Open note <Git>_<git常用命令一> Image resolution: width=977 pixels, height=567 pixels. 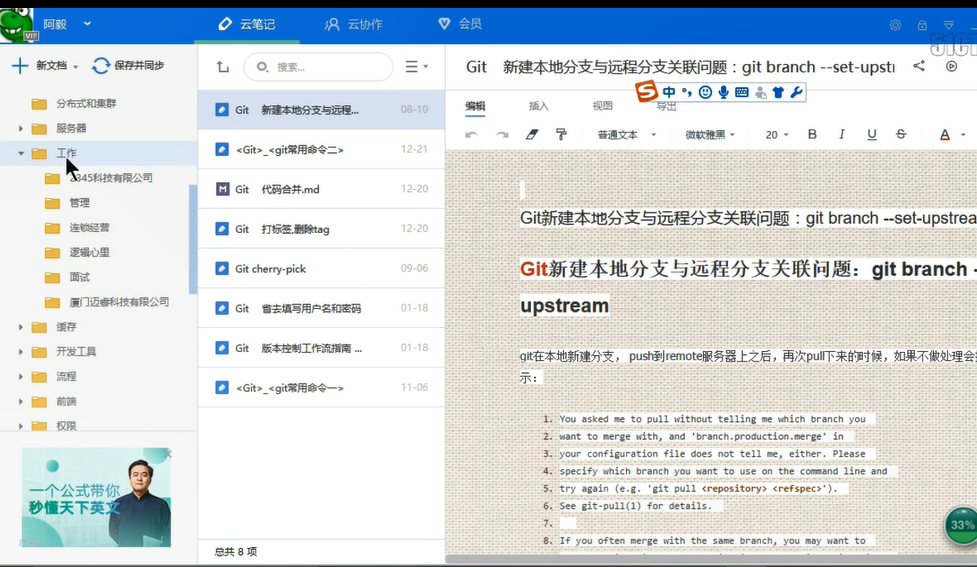(321, 388)
